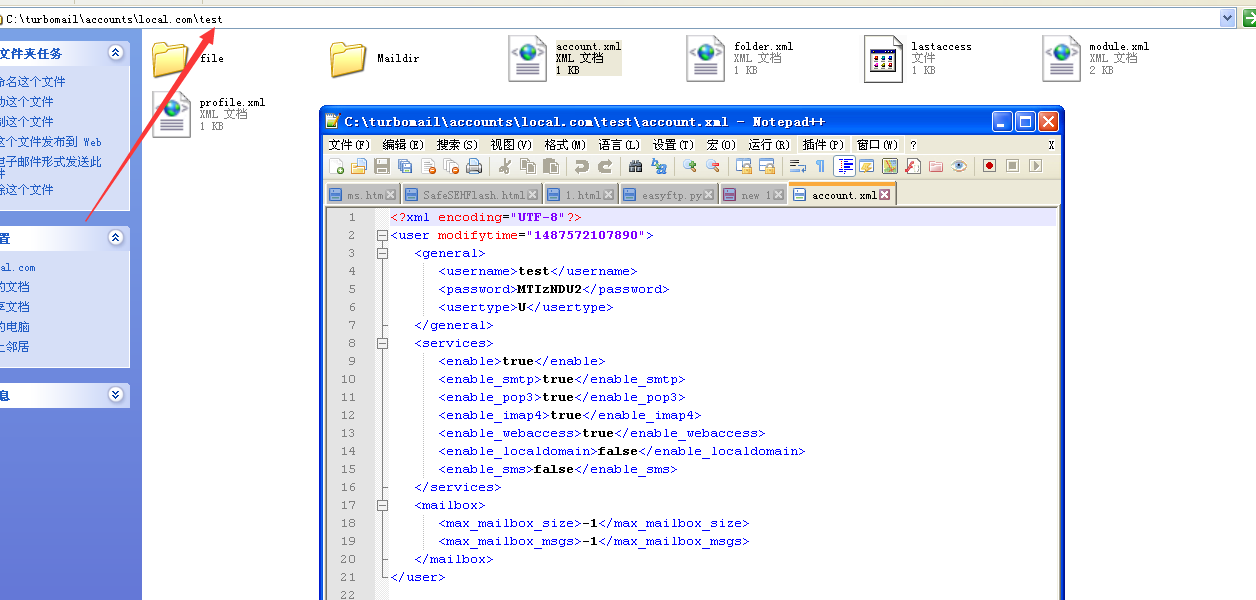Click the New file icon in Notepad++ toolbar

point(337,166)
